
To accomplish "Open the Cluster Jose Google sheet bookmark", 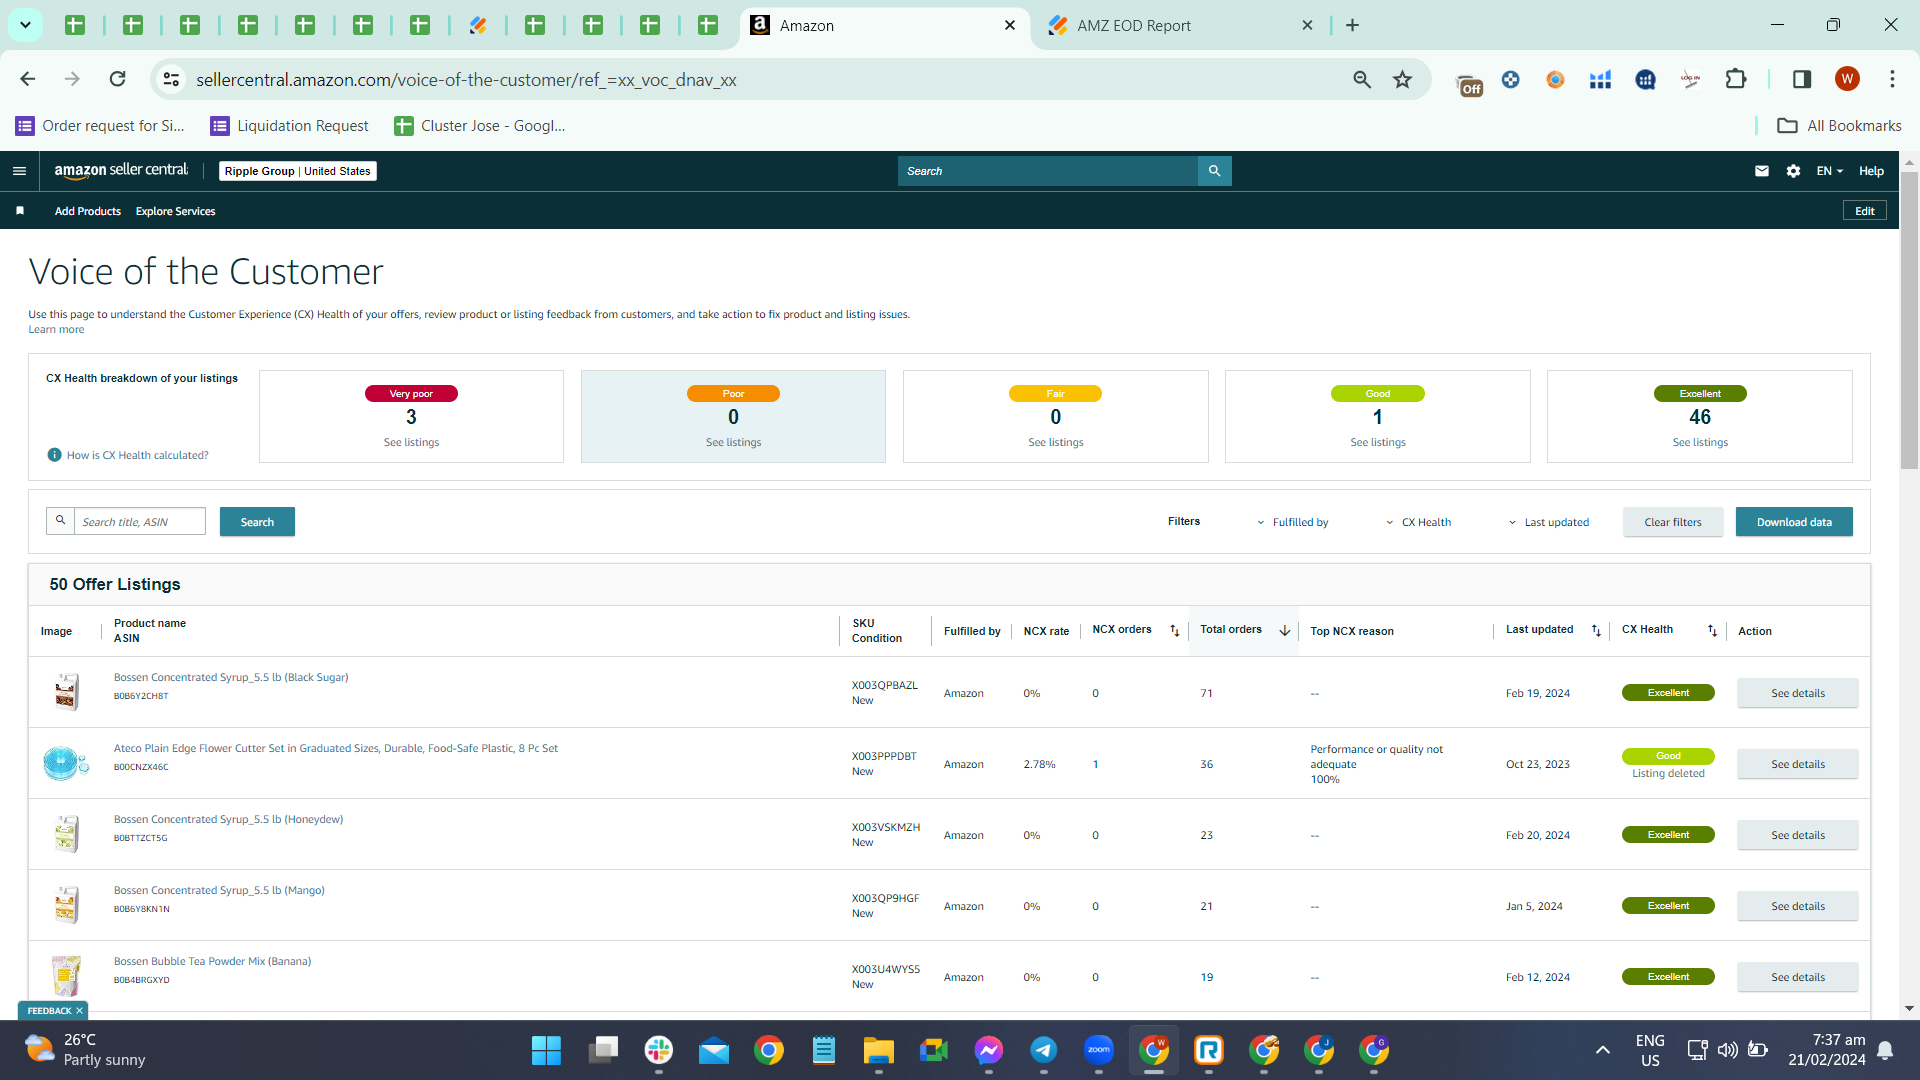I will [480, 126].
